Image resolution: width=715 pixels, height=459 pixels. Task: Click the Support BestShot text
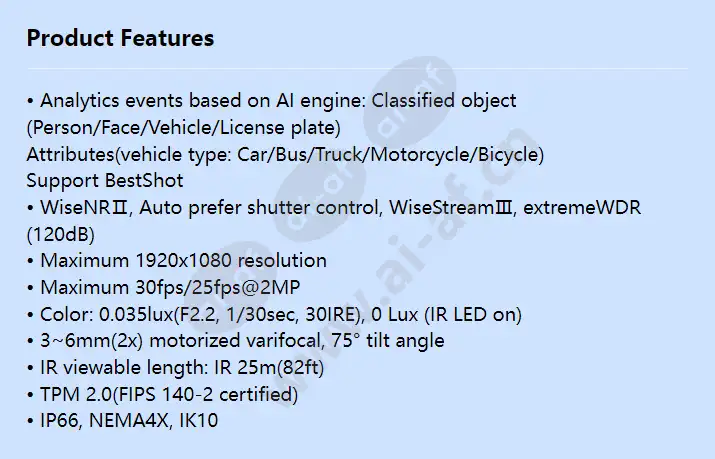pos(105,181)
